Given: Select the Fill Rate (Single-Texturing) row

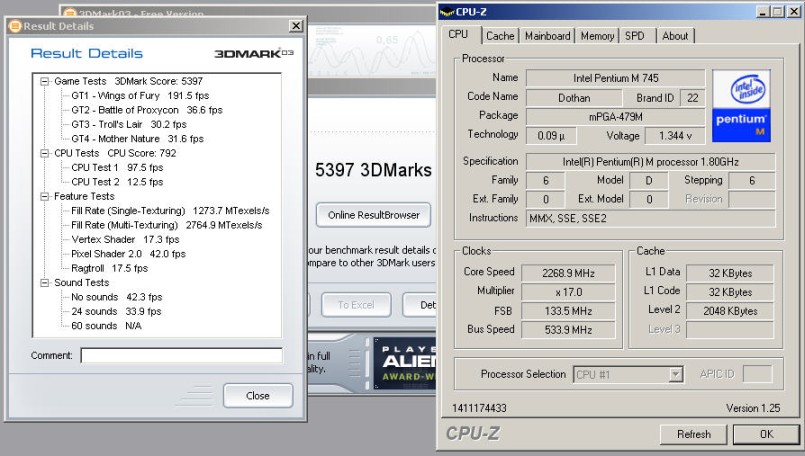Looking at the screenshot, I should tap(170, 211).
